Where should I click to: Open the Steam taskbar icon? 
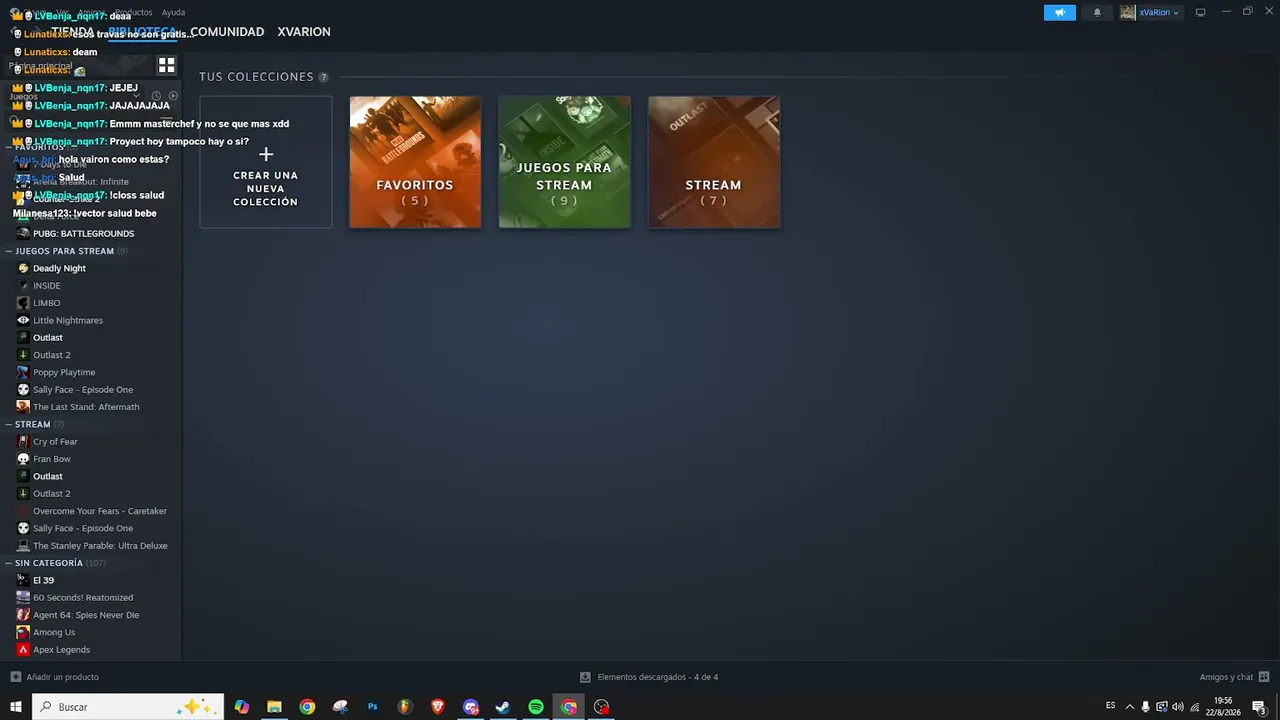tap(503, 707)
